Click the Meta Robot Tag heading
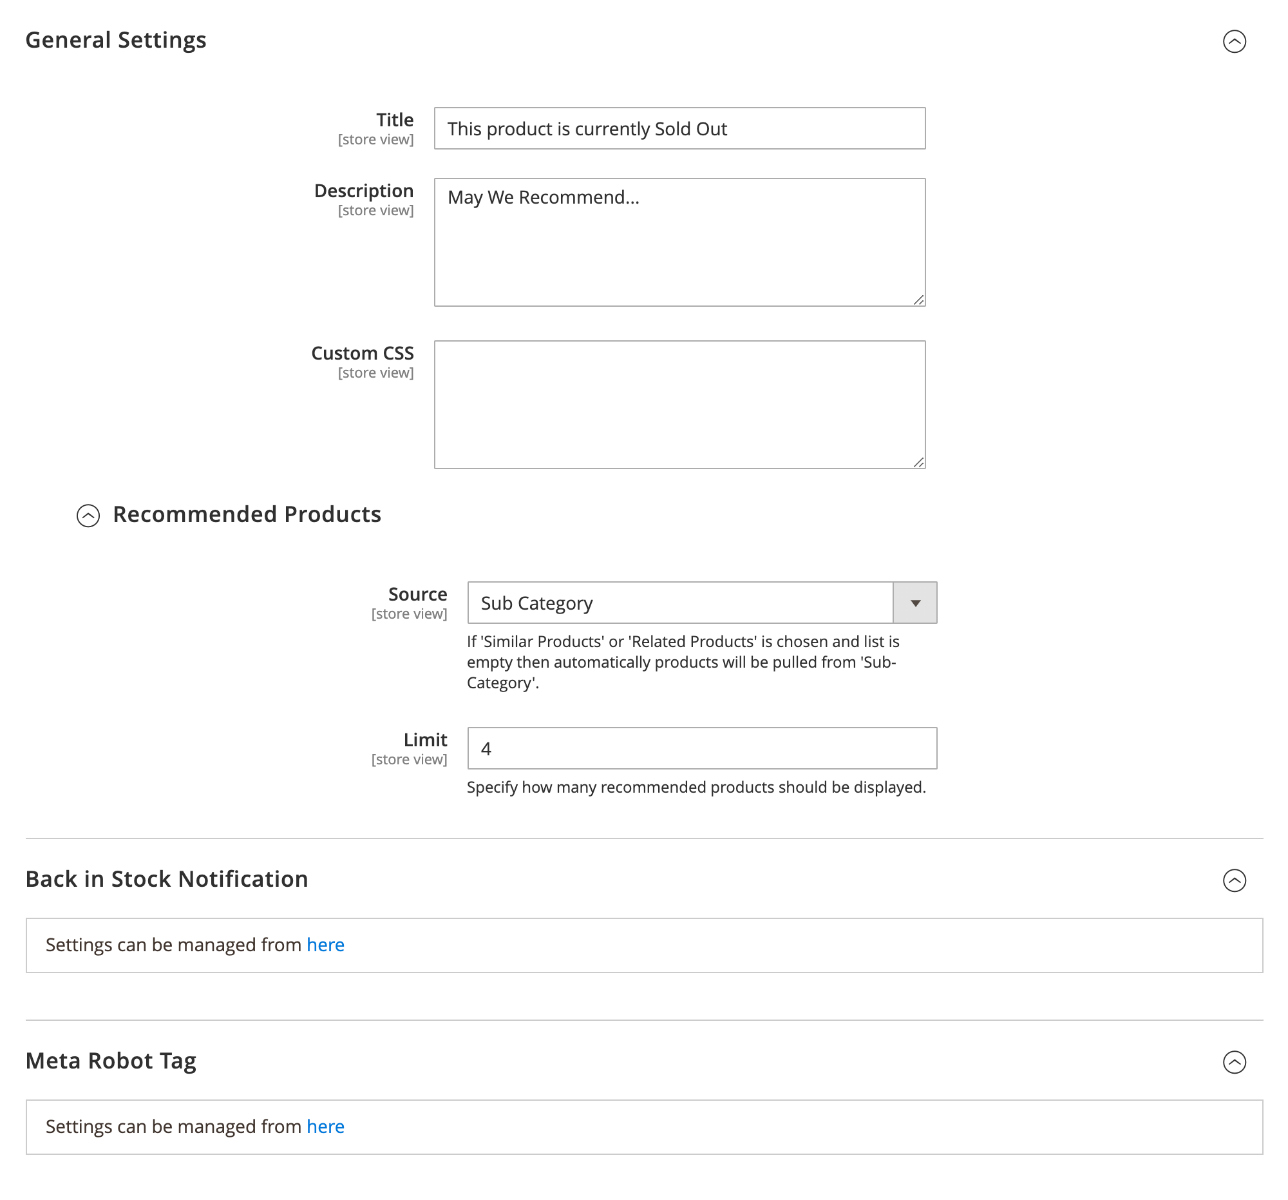Image resolution: width=1288 pixels, height=1200 pixels. [x=111, y=1061]
